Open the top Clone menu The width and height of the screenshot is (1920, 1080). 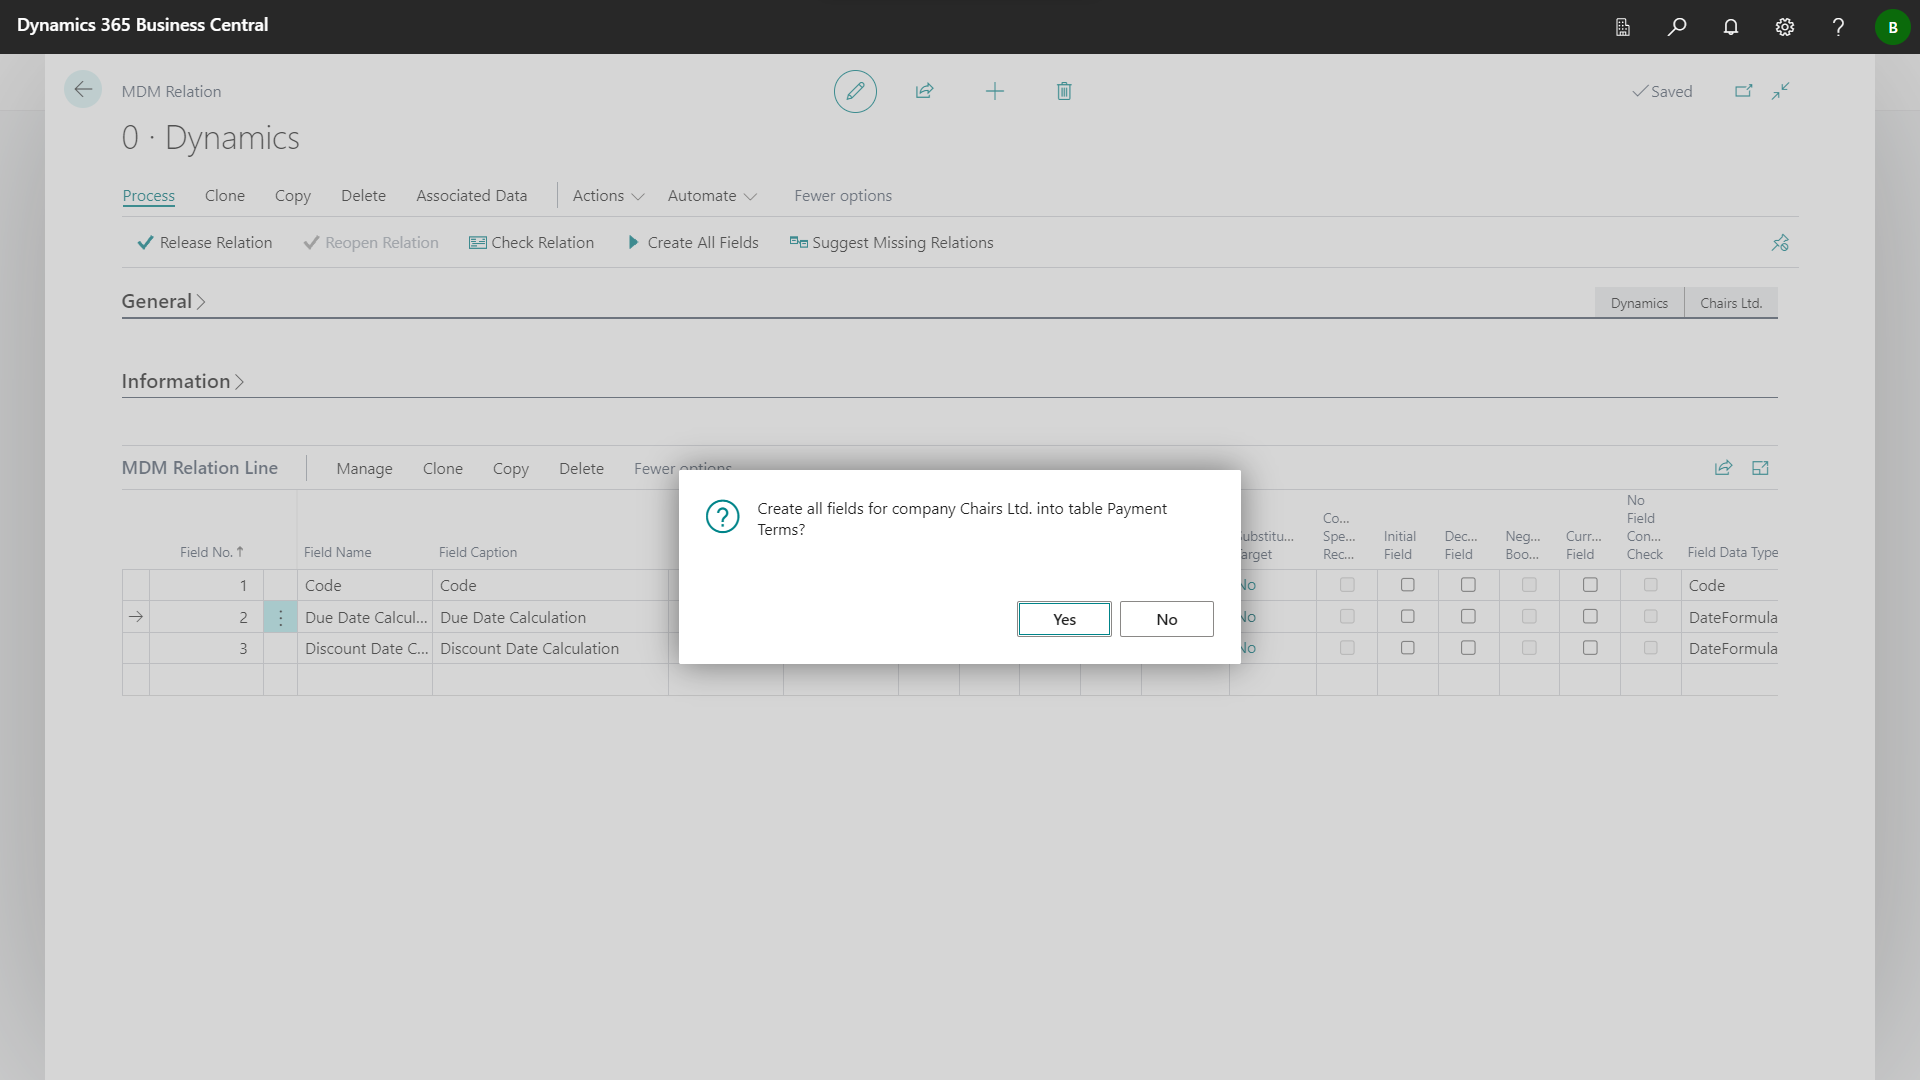(225, 196)
